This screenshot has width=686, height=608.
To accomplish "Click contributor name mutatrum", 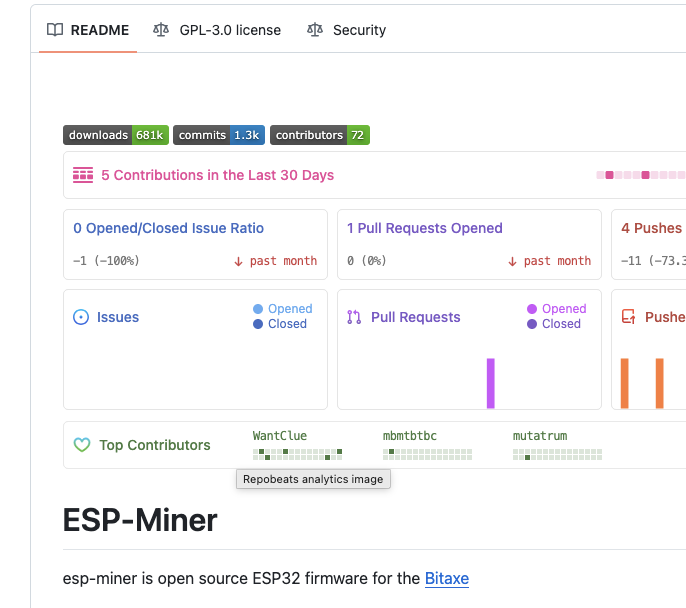I will click(x=540, y=436).
